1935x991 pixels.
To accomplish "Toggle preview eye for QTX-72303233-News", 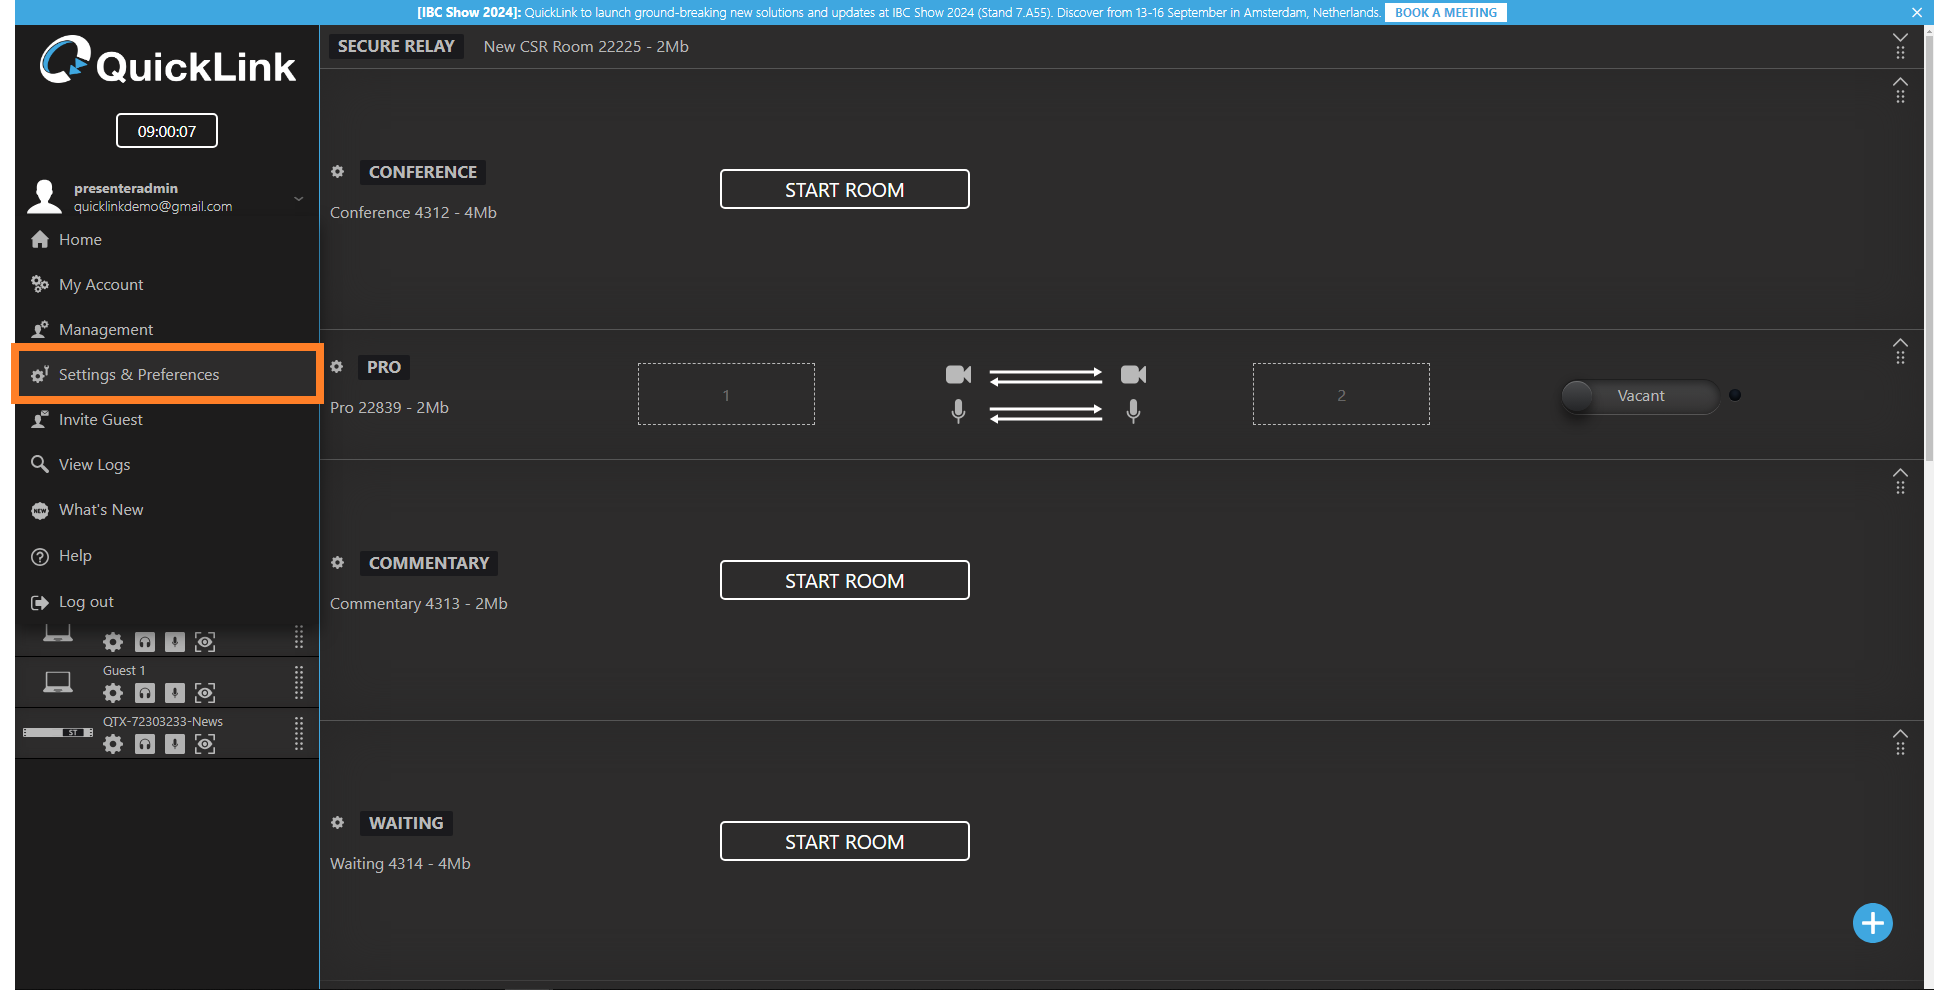I will [205, 744].
